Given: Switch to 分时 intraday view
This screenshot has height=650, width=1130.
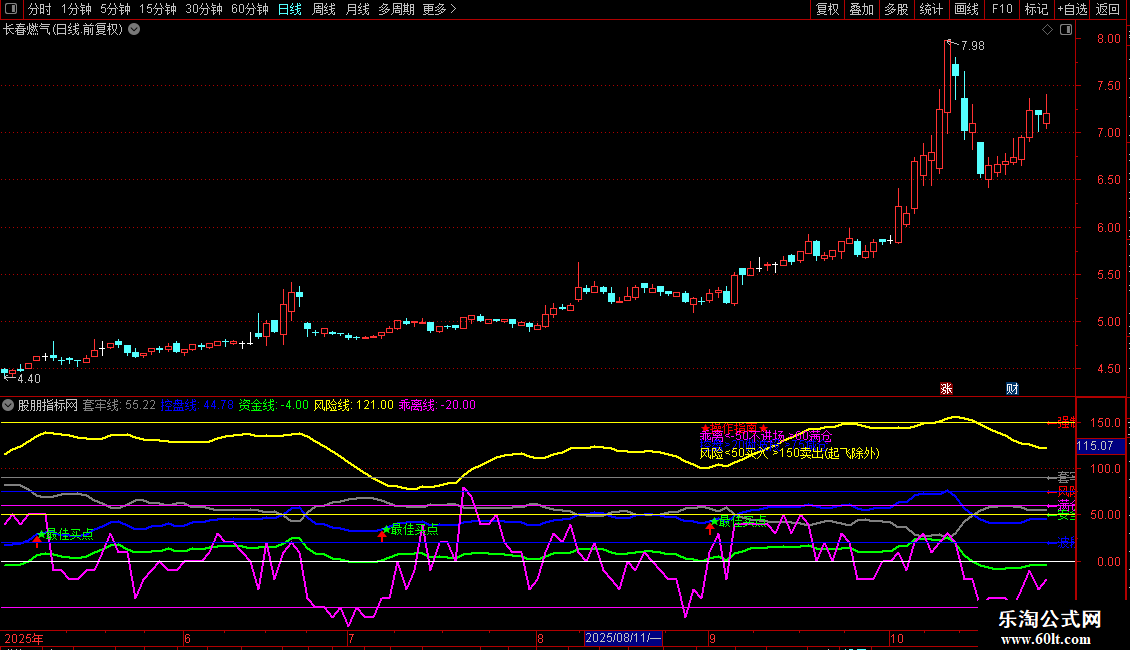Looking at the screenshot, I should (x=39, y=9).
